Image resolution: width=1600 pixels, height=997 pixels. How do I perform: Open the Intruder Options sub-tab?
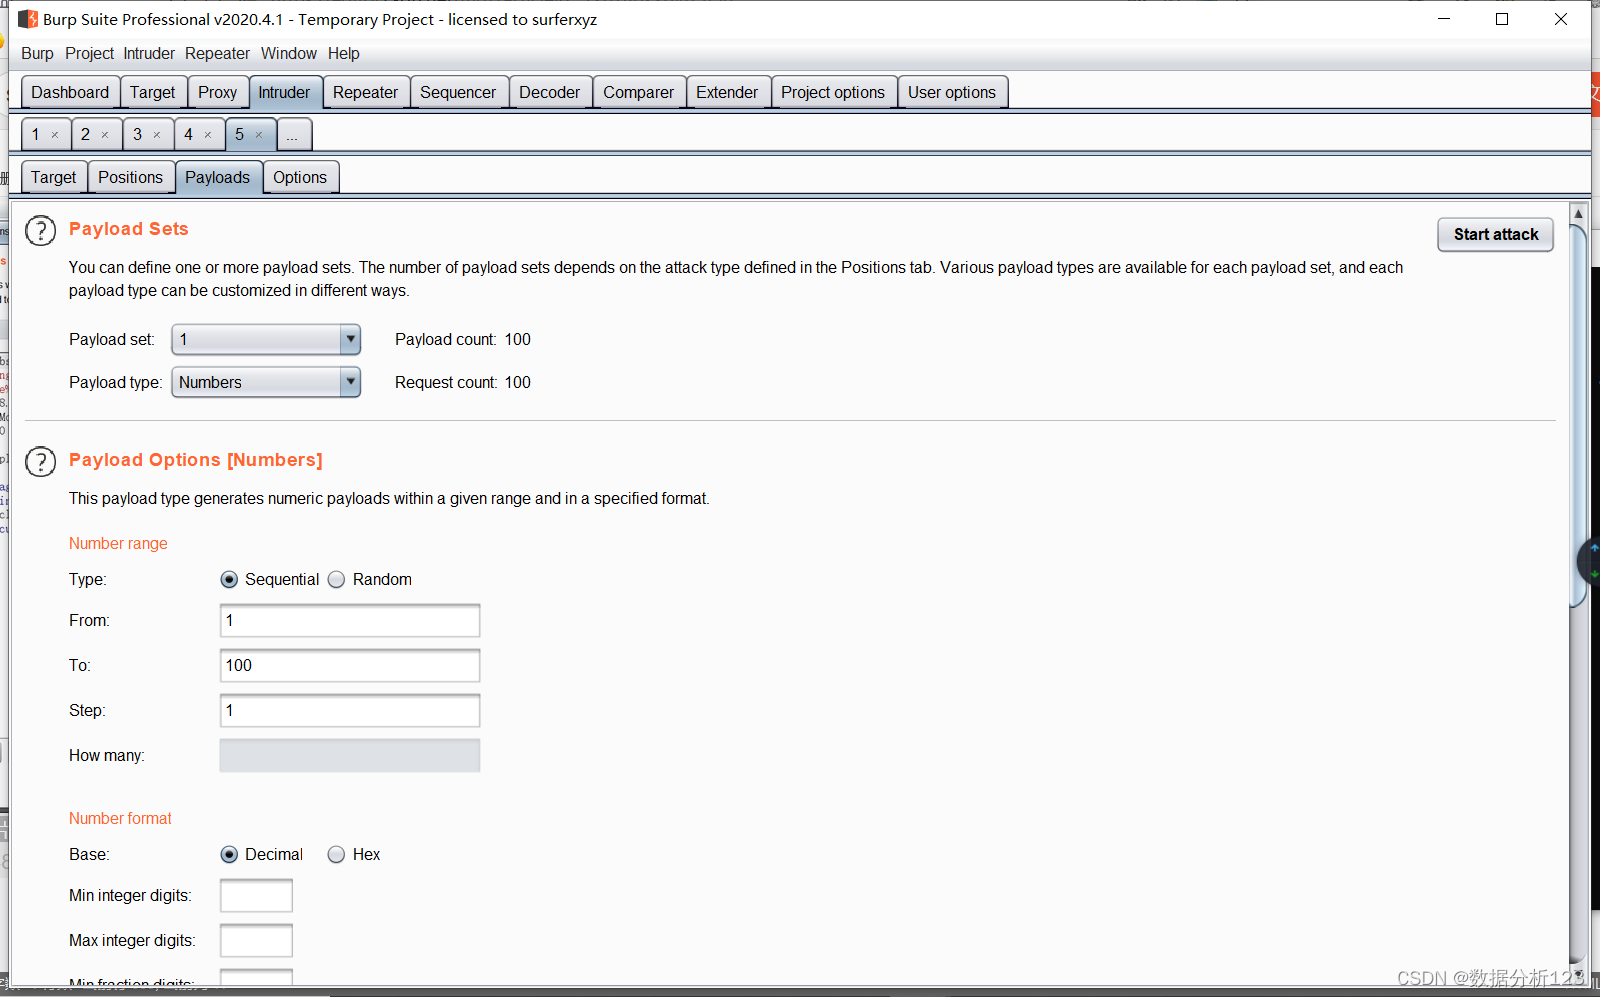(x=300, y=177)
